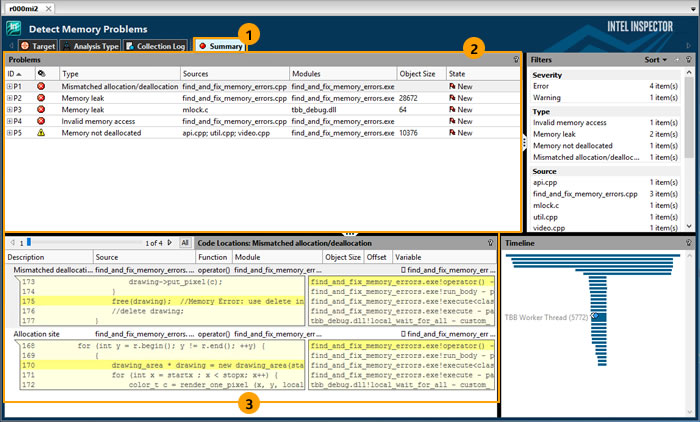Image resolution: width=700 pixels, height=422 pixels.
Task: Expand the P3 memory leak row
Action: 10,110
